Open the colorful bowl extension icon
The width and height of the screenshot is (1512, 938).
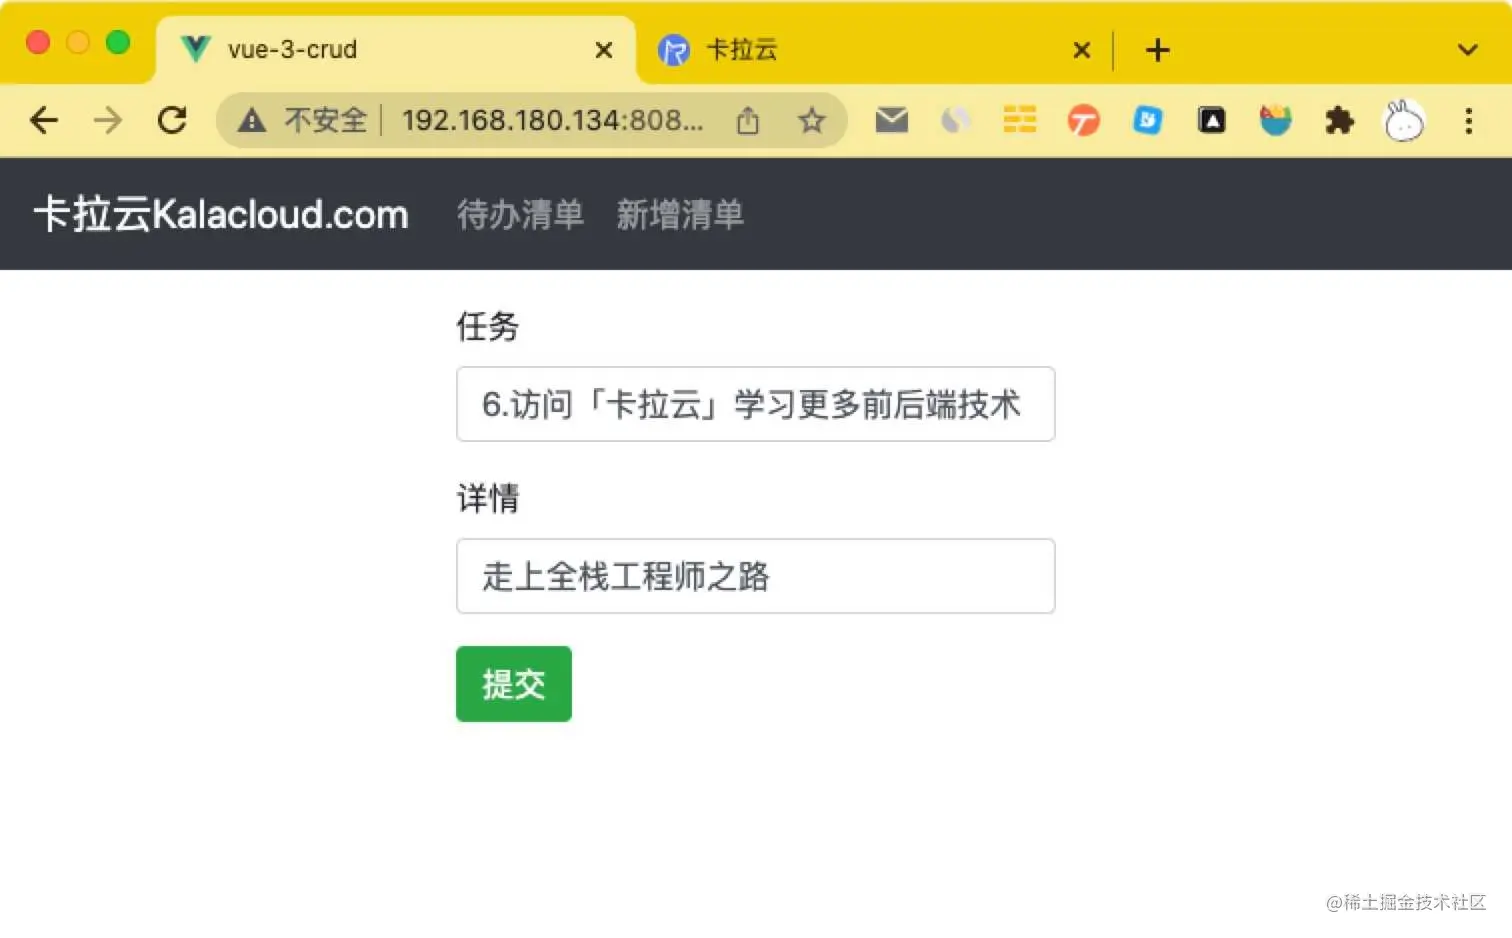coord(1276,121)
